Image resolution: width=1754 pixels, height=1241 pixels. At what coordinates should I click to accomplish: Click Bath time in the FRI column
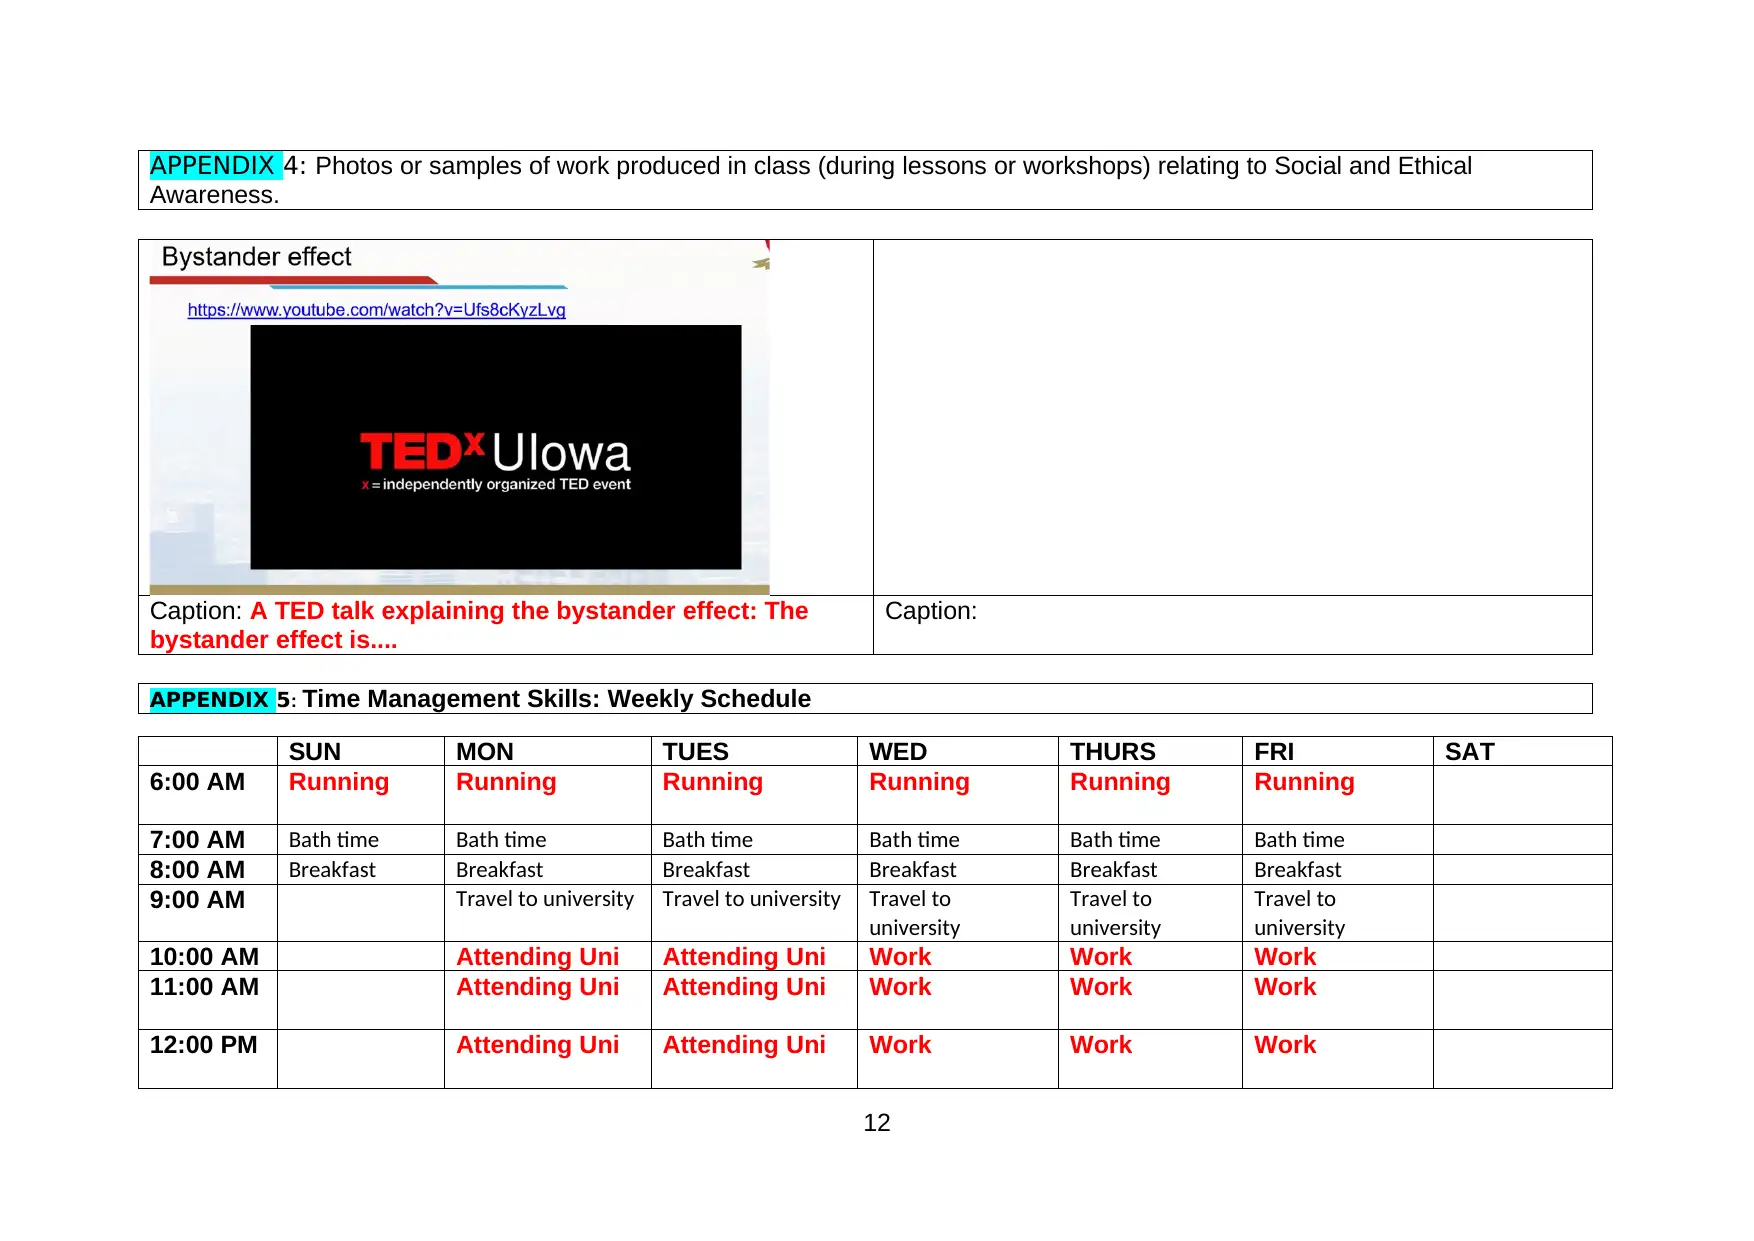coord(1299,840)
